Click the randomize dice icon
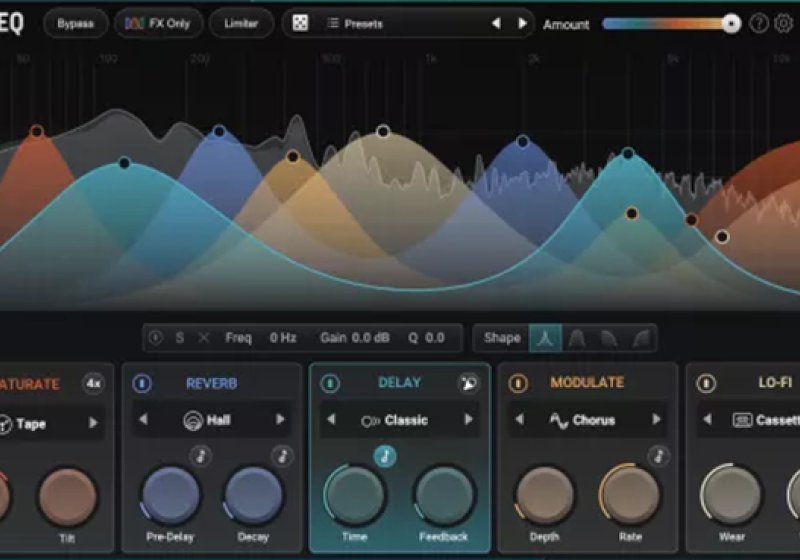 [300, 23]
